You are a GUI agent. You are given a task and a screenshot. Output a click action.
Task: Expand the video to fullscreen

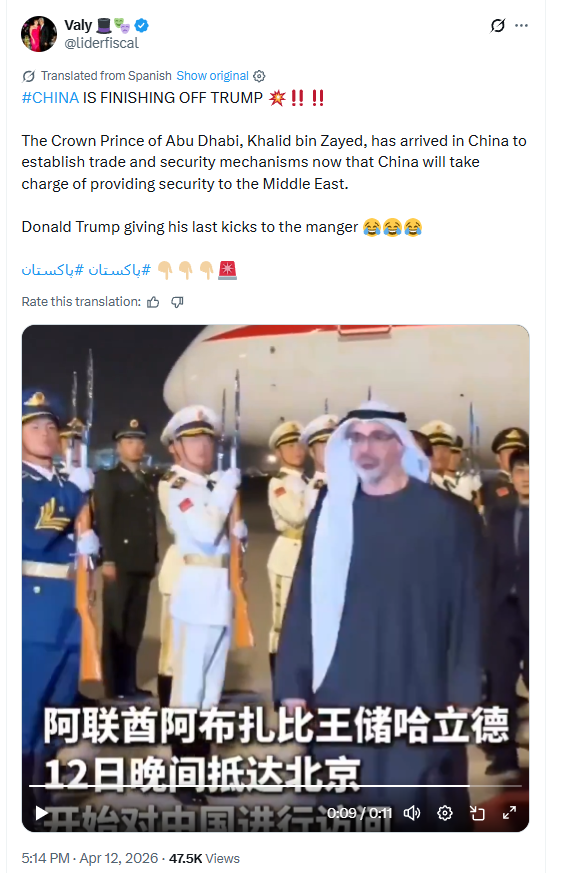[x=509, y=813]
